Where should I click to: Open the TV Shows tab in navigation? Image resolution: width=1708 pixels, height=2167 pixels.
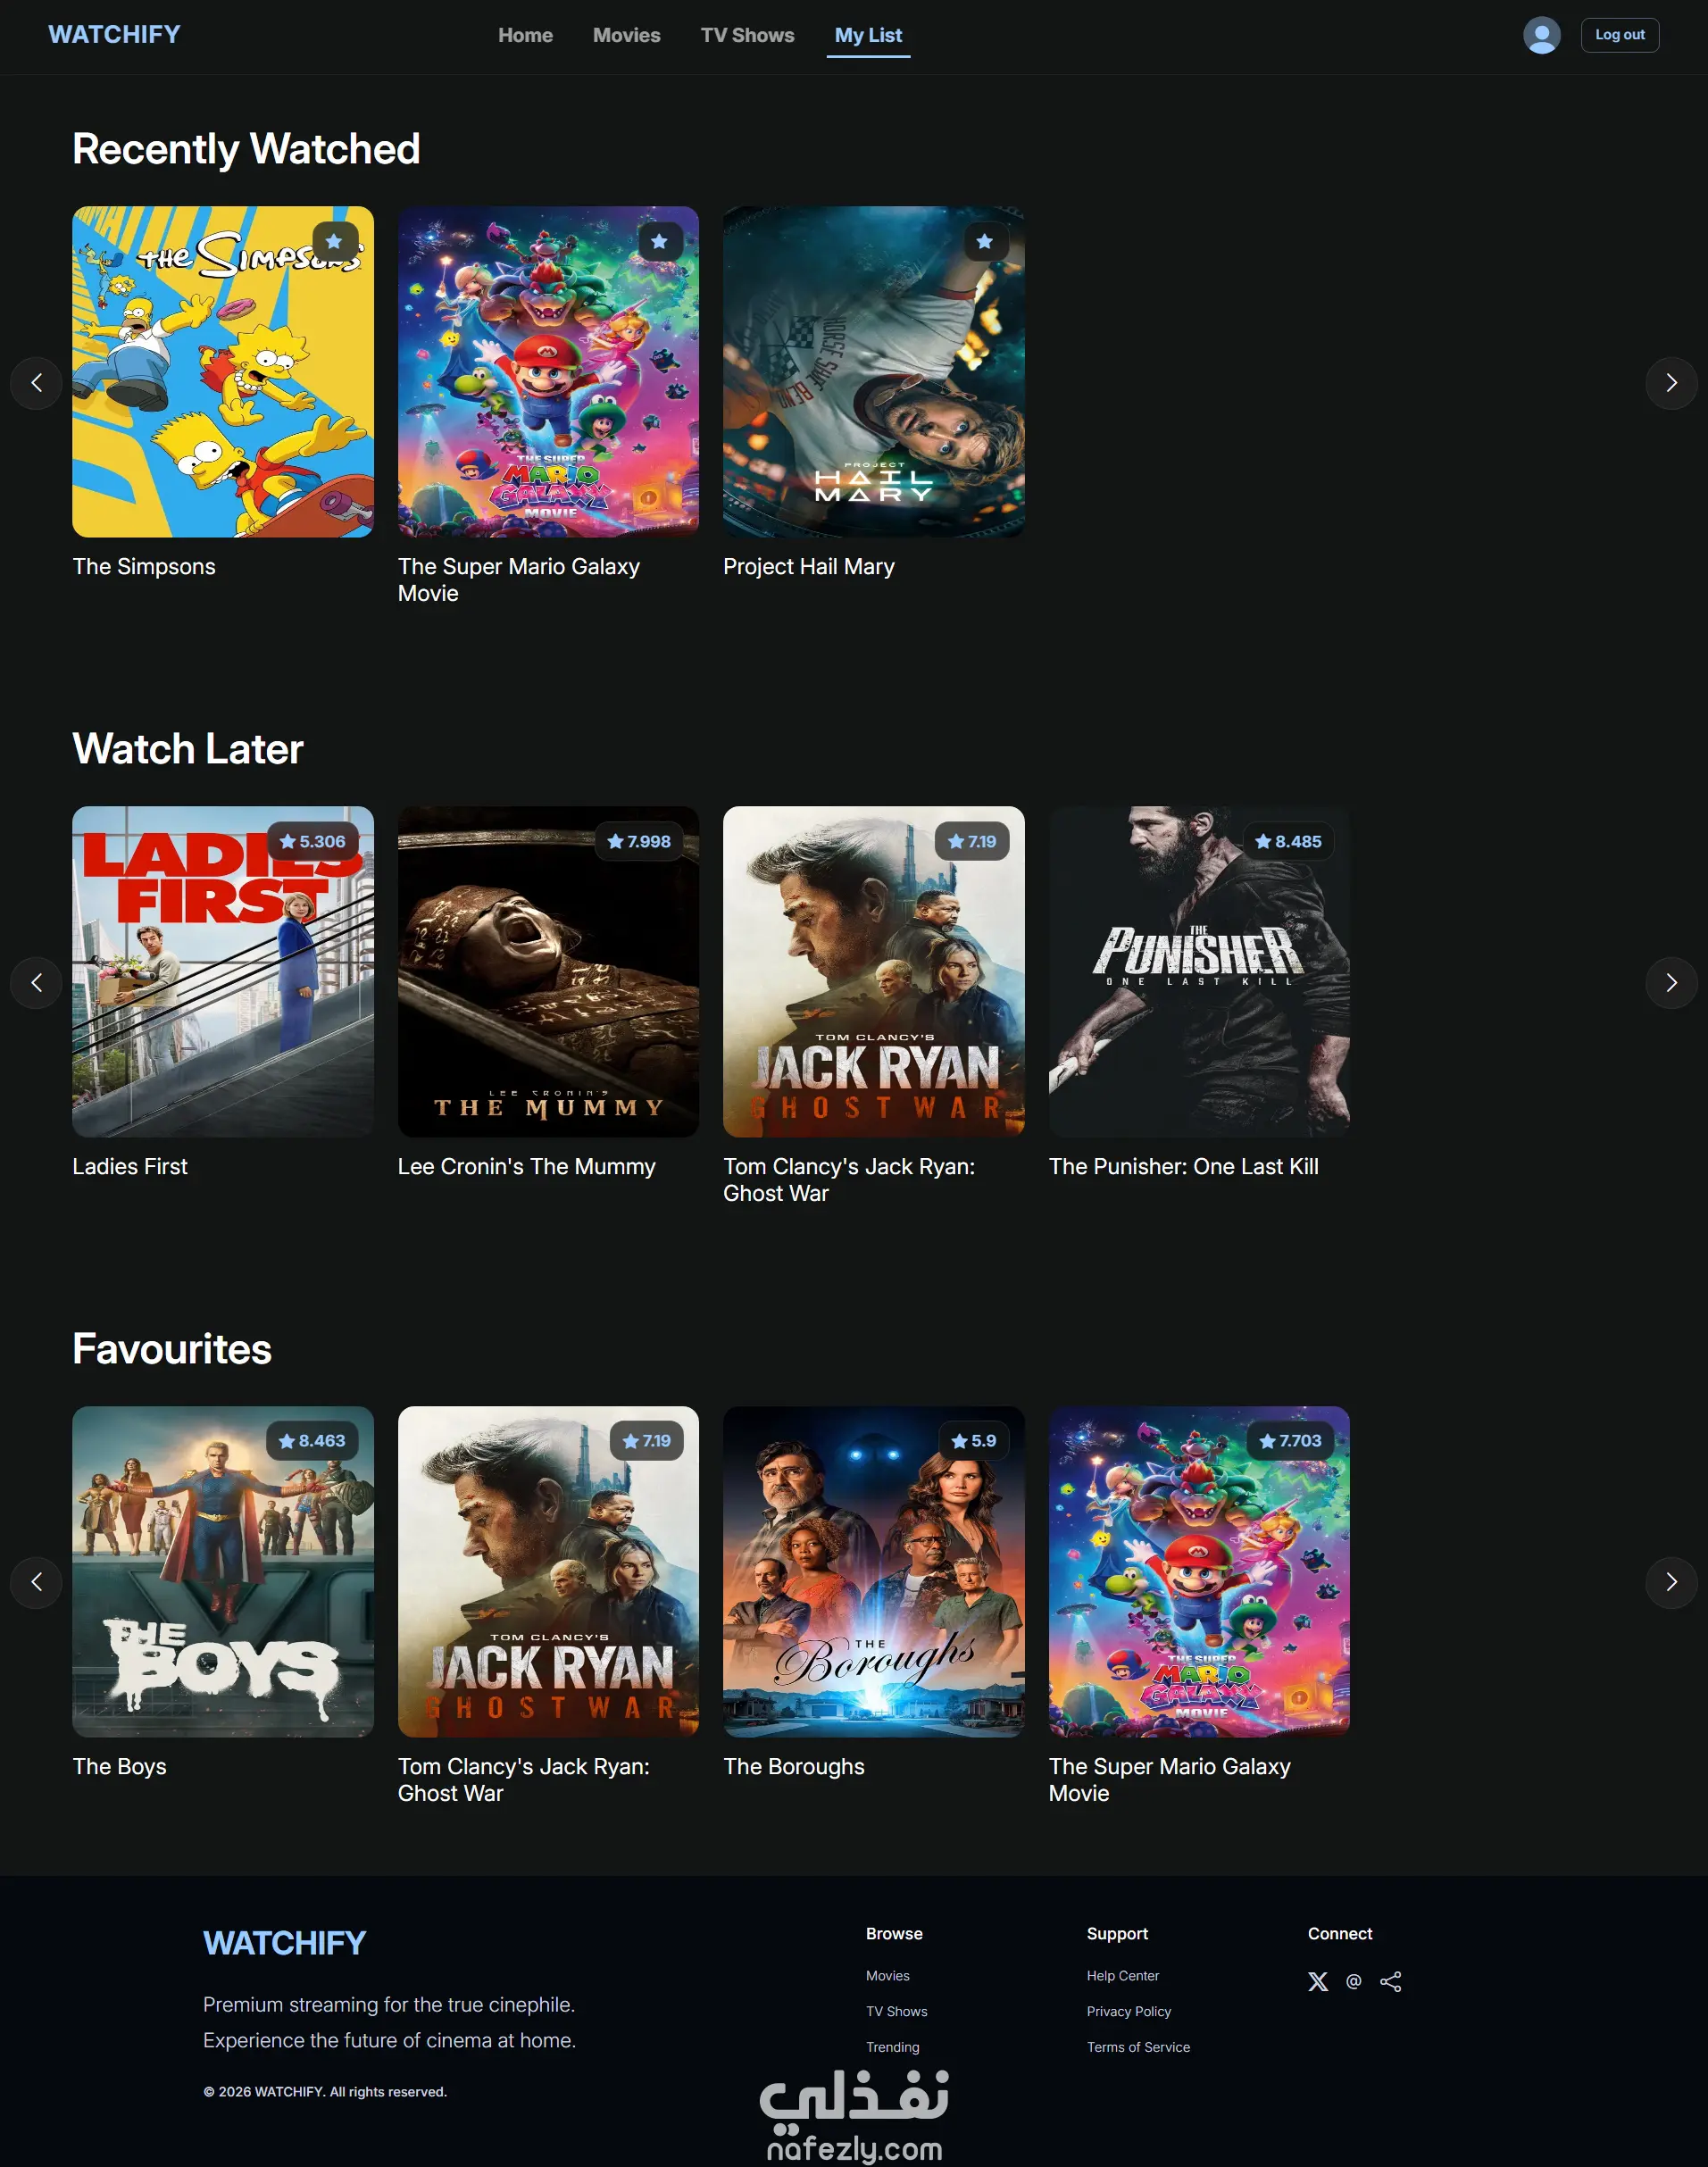click(748, 35)
